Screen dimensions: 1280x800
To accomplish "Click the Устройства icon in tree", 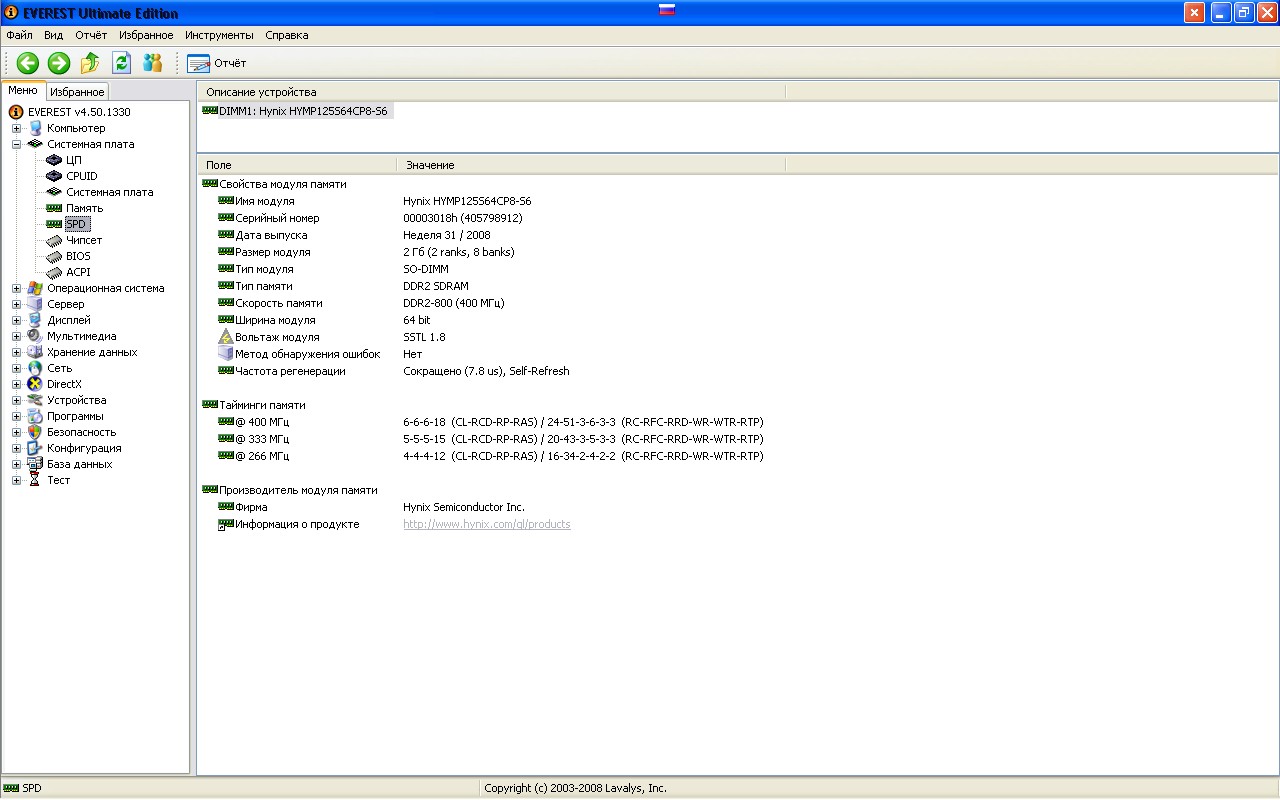I will [35, 400].
